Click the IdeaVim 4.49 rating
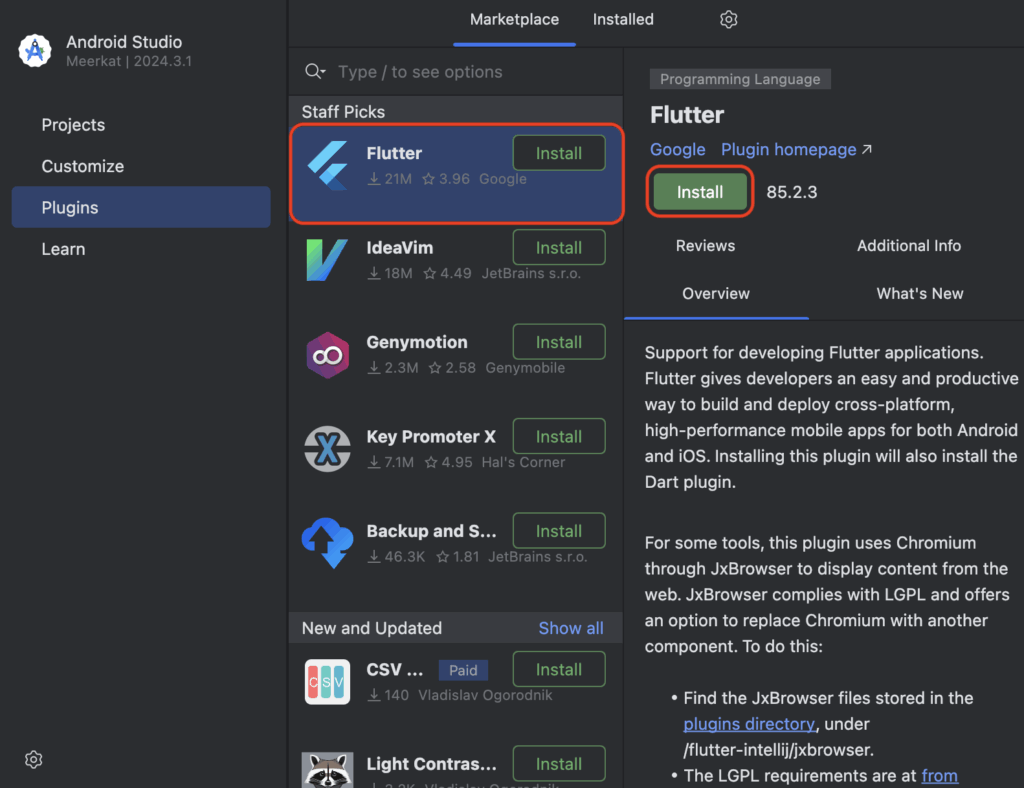Screen dimensions: 1024x788 (447, 274)
